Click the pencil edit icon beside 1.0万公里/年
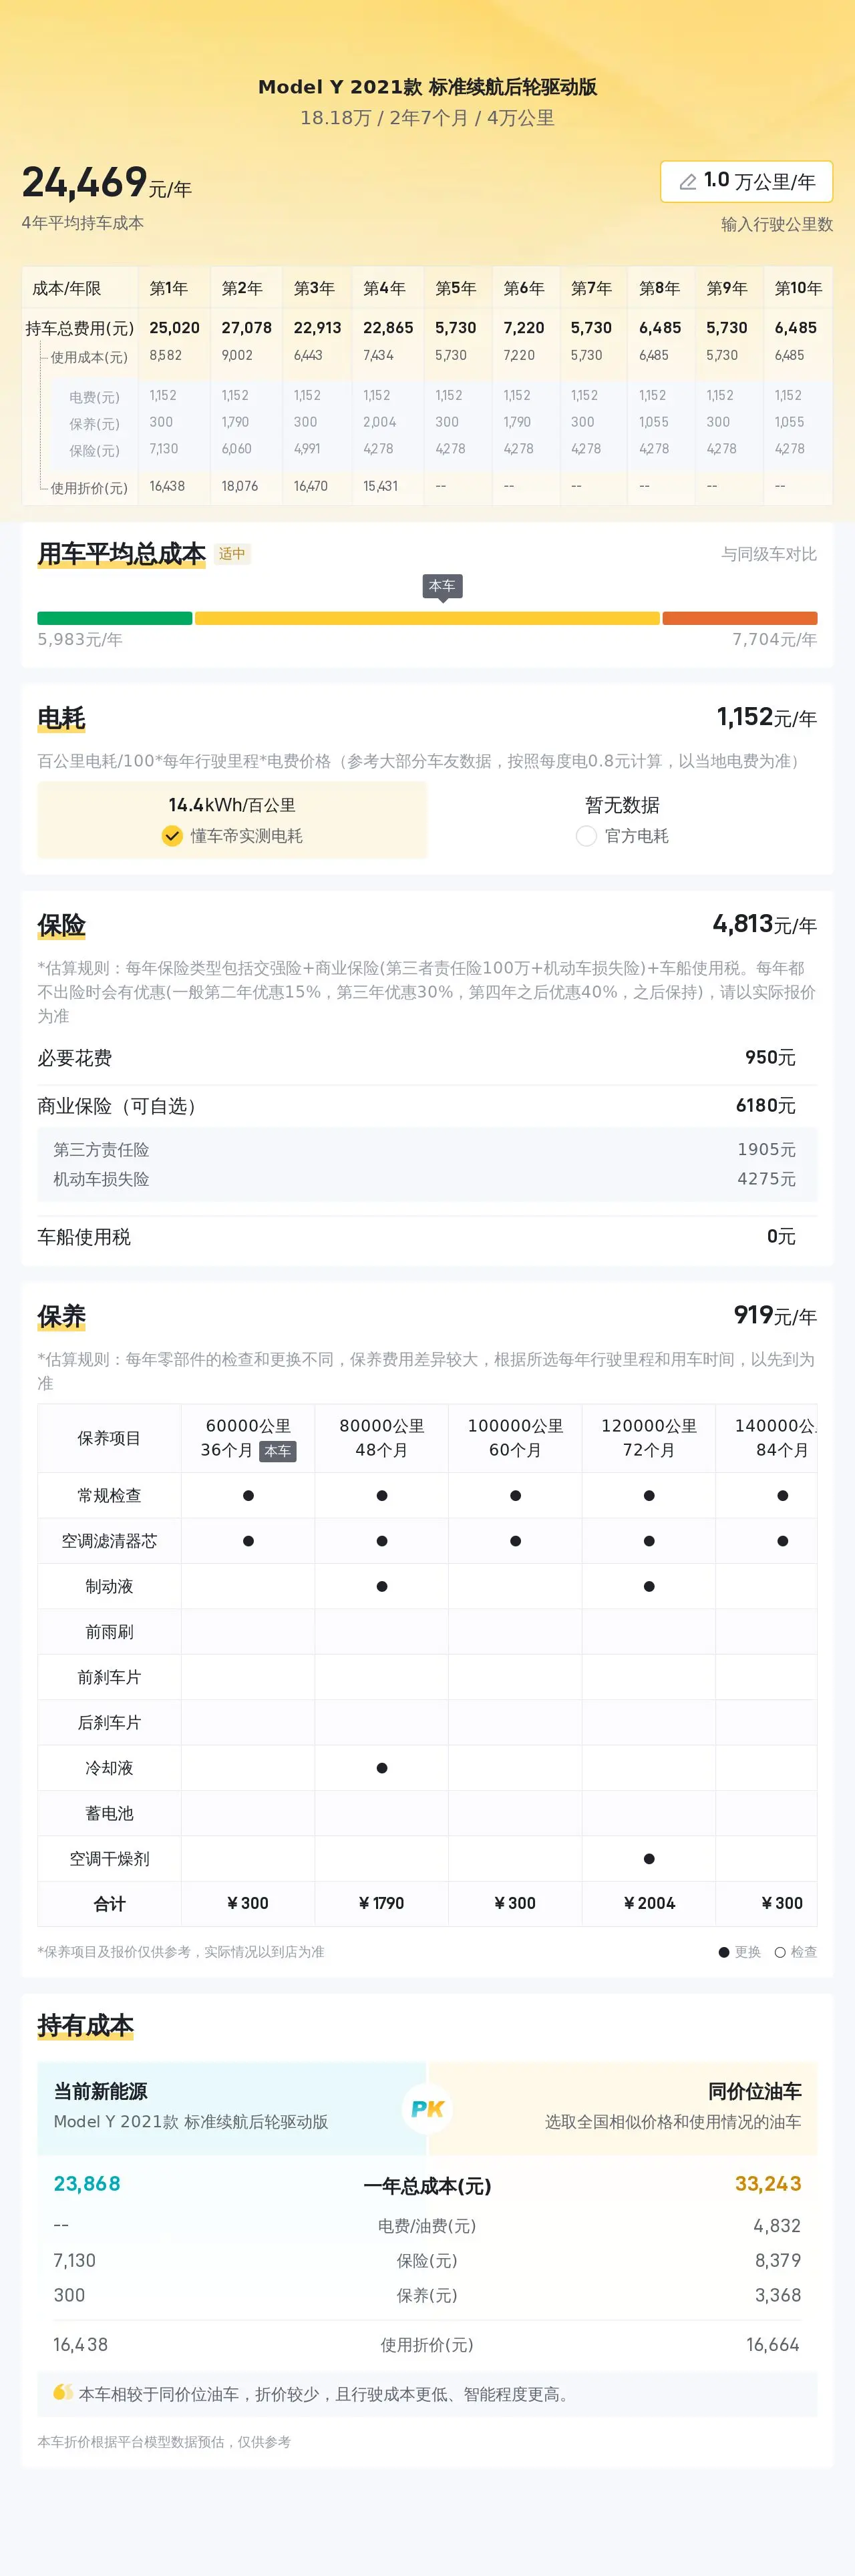 pyautogui.click(x=688, y=182)
